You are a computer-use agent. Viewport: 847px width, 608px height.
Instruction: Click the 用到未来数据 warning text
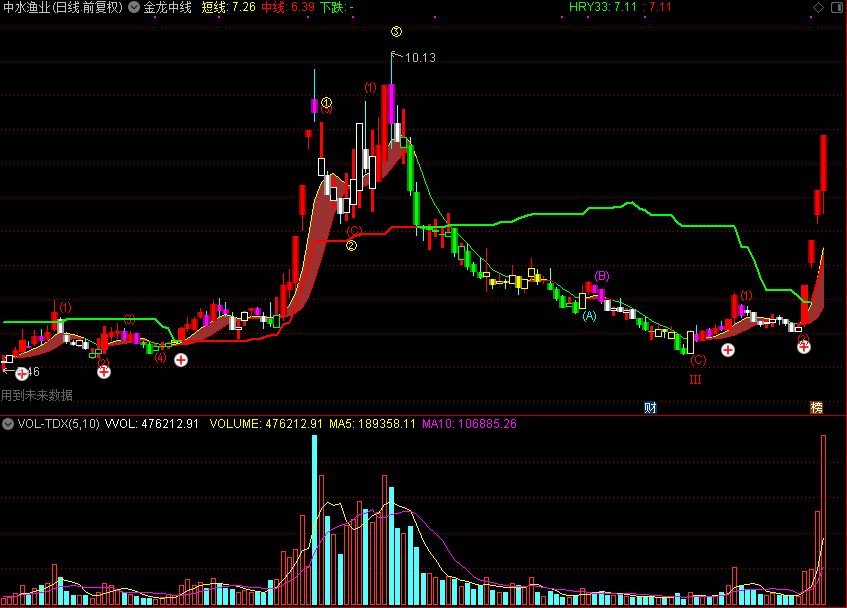click(37, 395)
